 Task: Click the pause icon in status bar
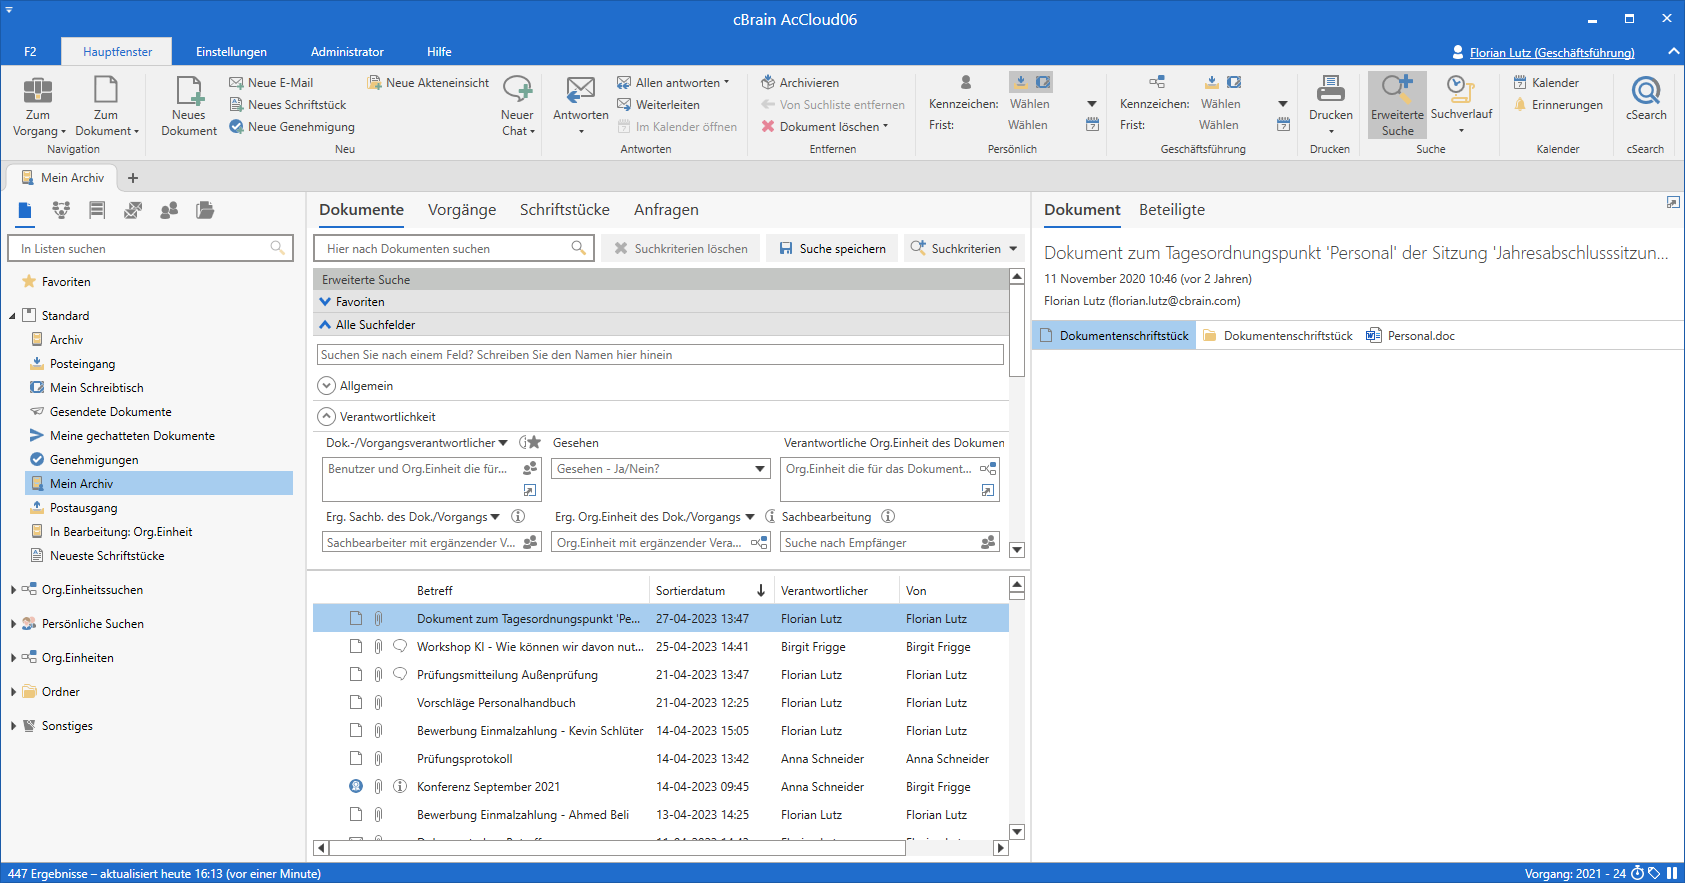coord(1672,873)
